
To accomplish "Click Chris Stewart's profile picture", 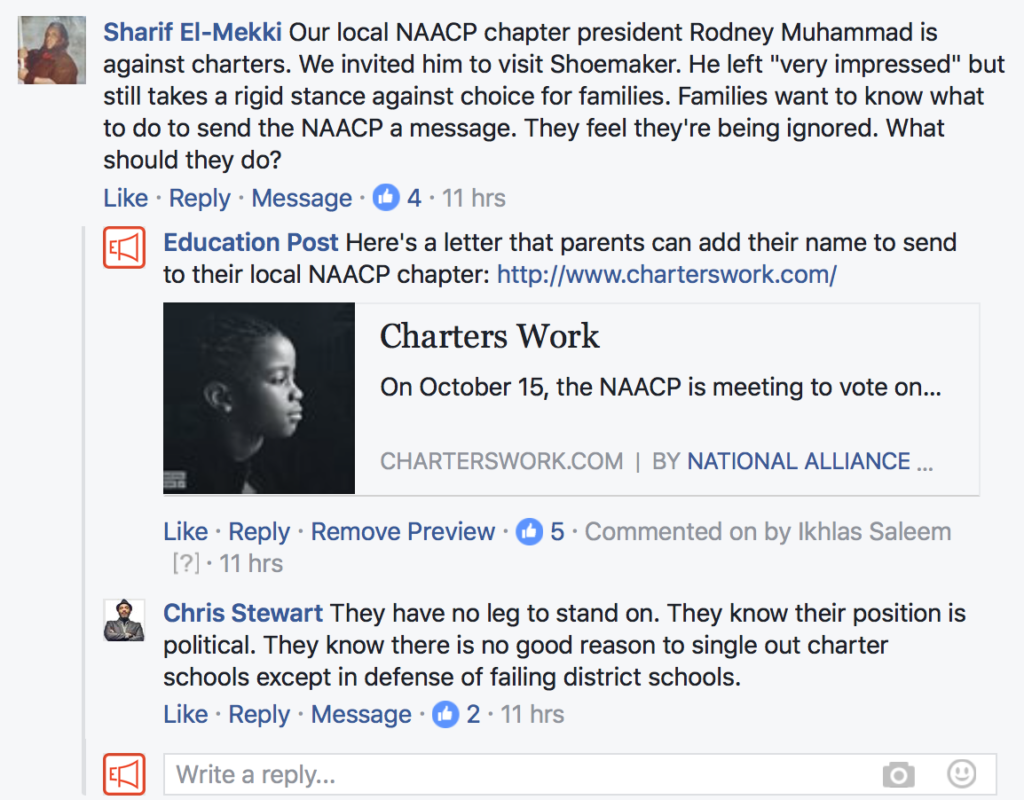I will [125, 620].
